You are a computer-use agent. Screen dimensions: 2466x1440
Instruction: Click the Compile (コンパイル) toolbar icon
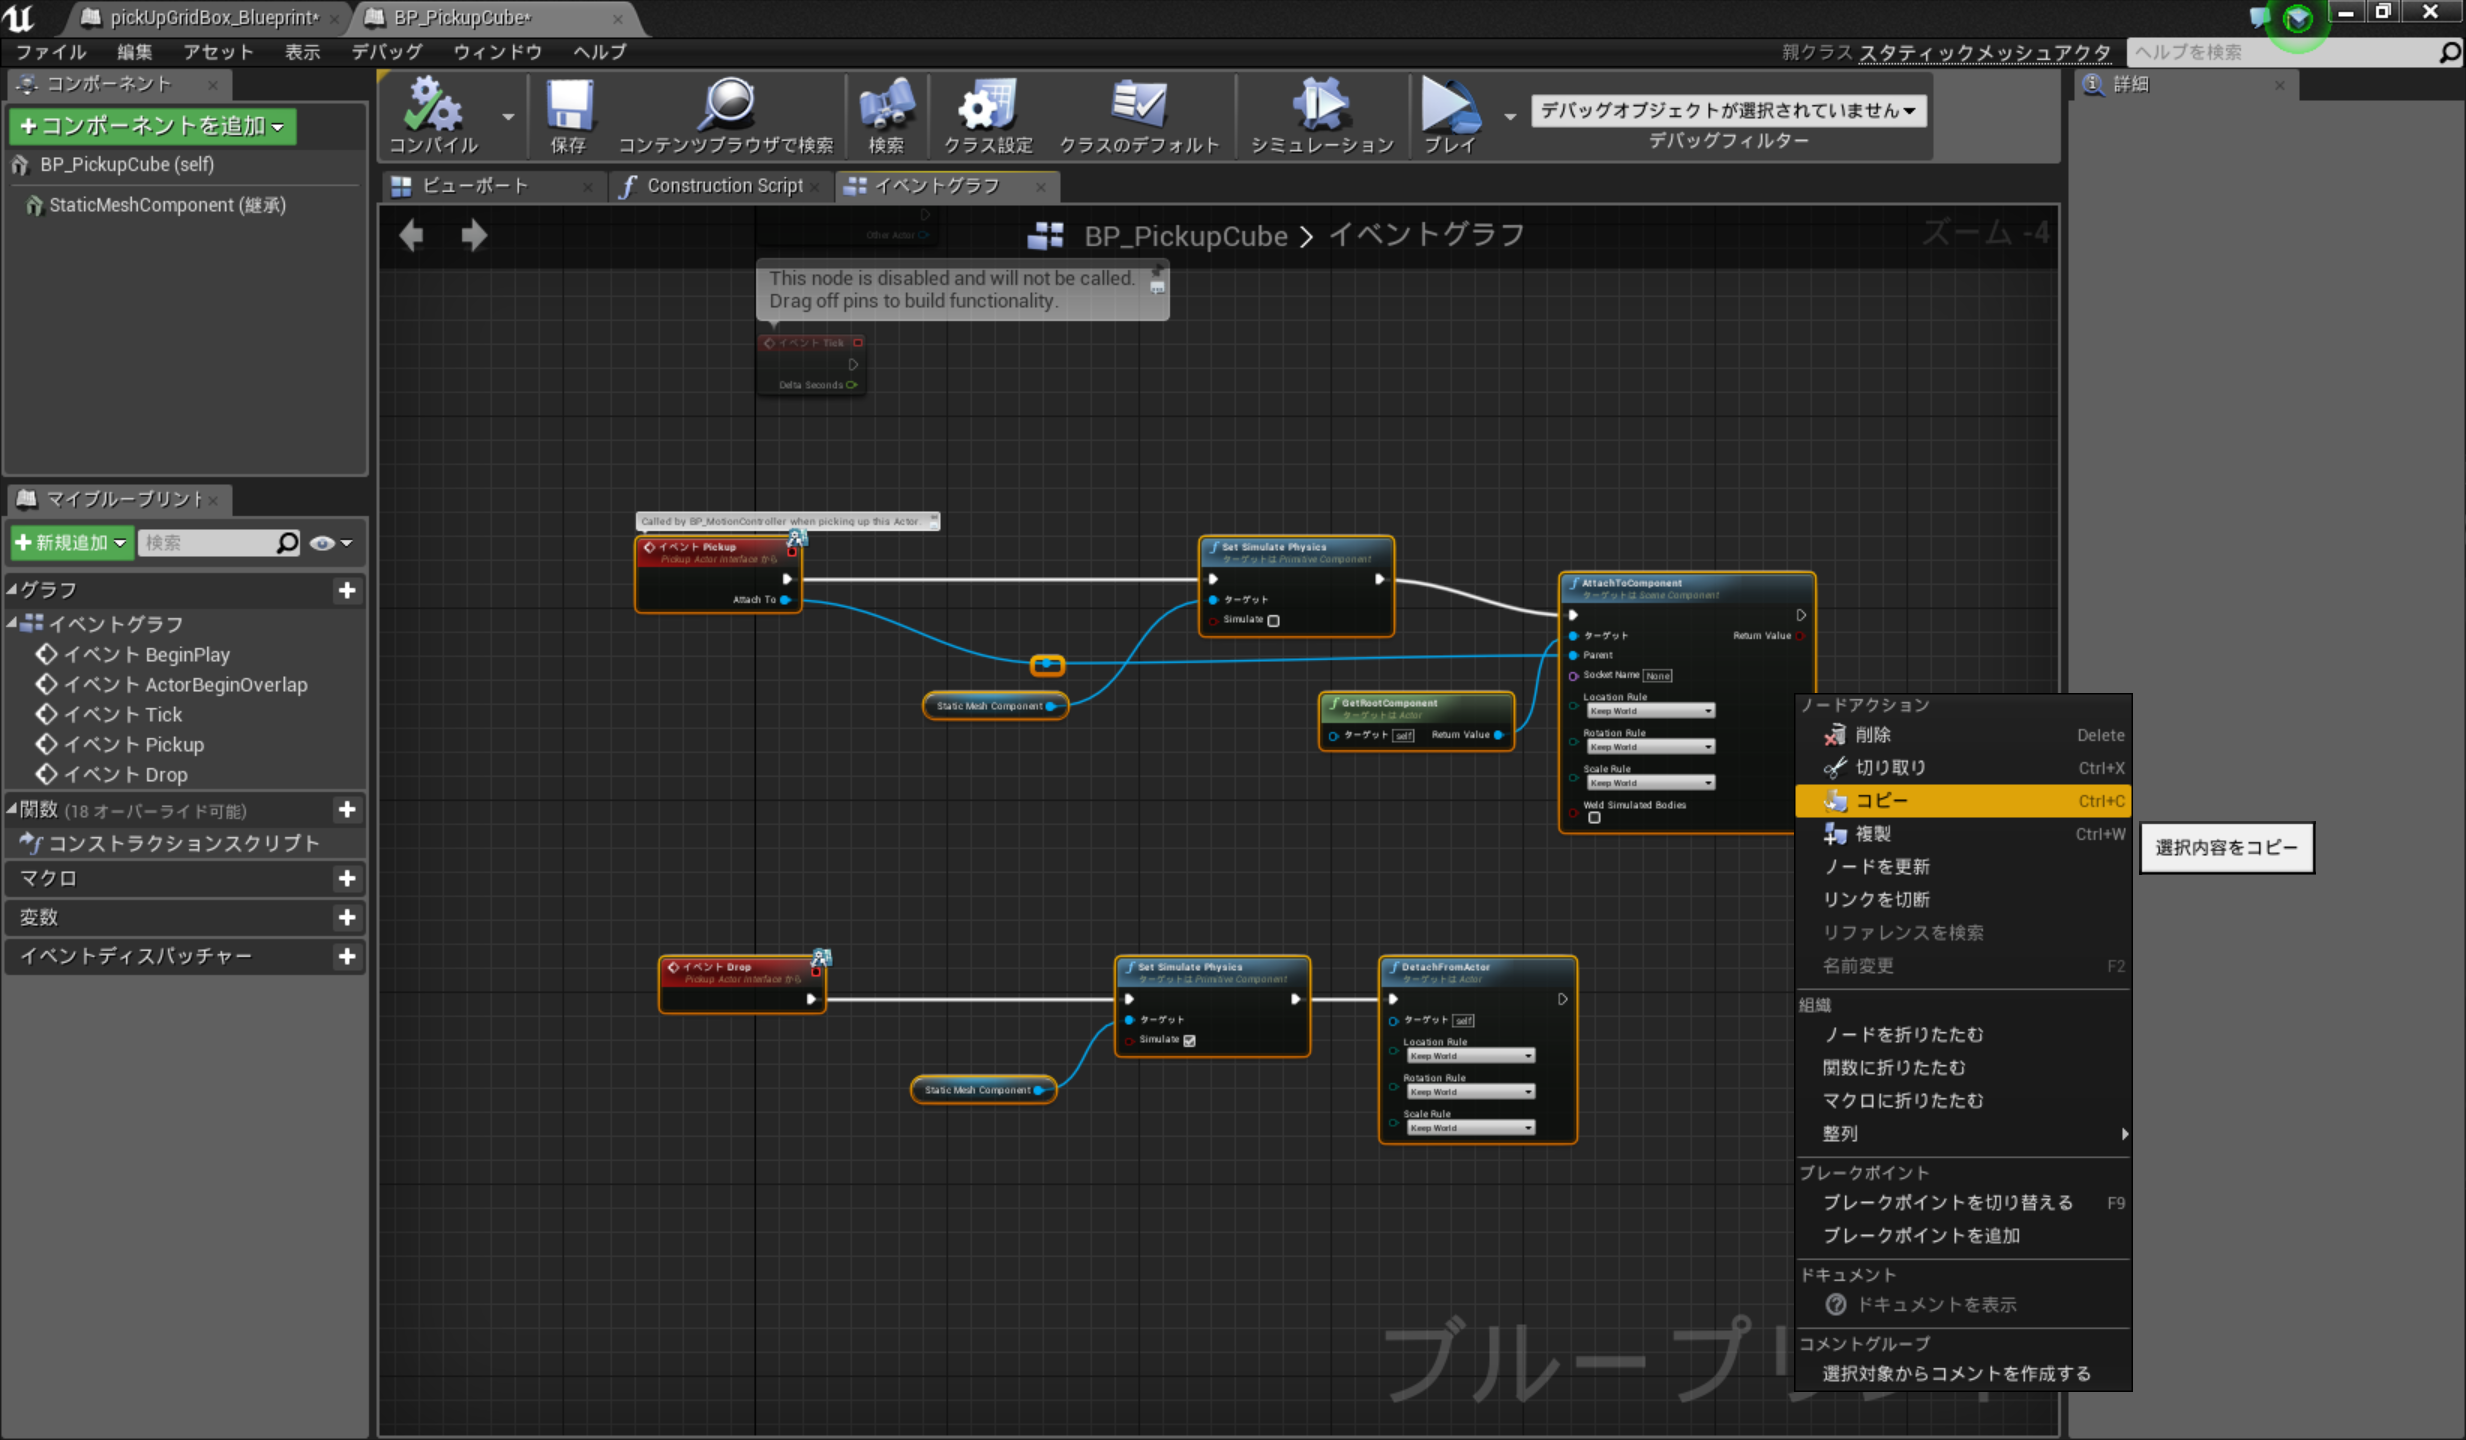click(x=433, y=106)
